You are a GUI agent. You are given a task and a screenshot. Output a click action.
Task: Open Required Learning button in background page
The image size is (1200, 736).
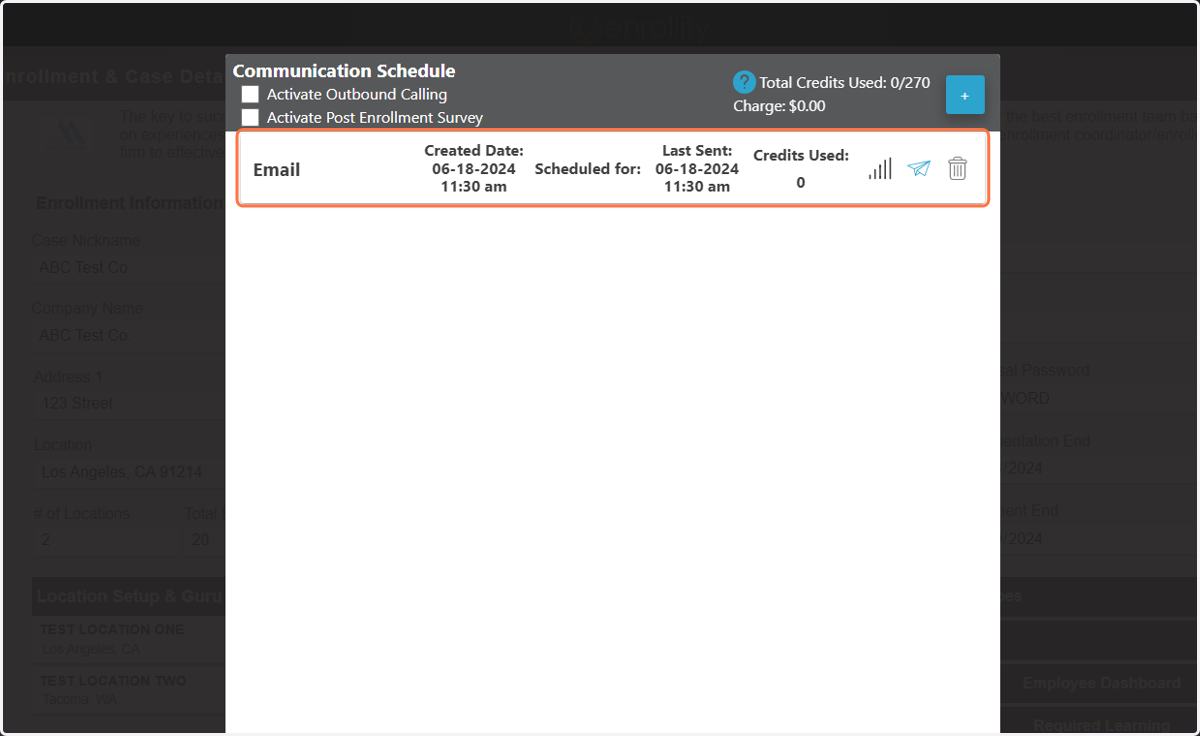click(x=1100, y=724)
